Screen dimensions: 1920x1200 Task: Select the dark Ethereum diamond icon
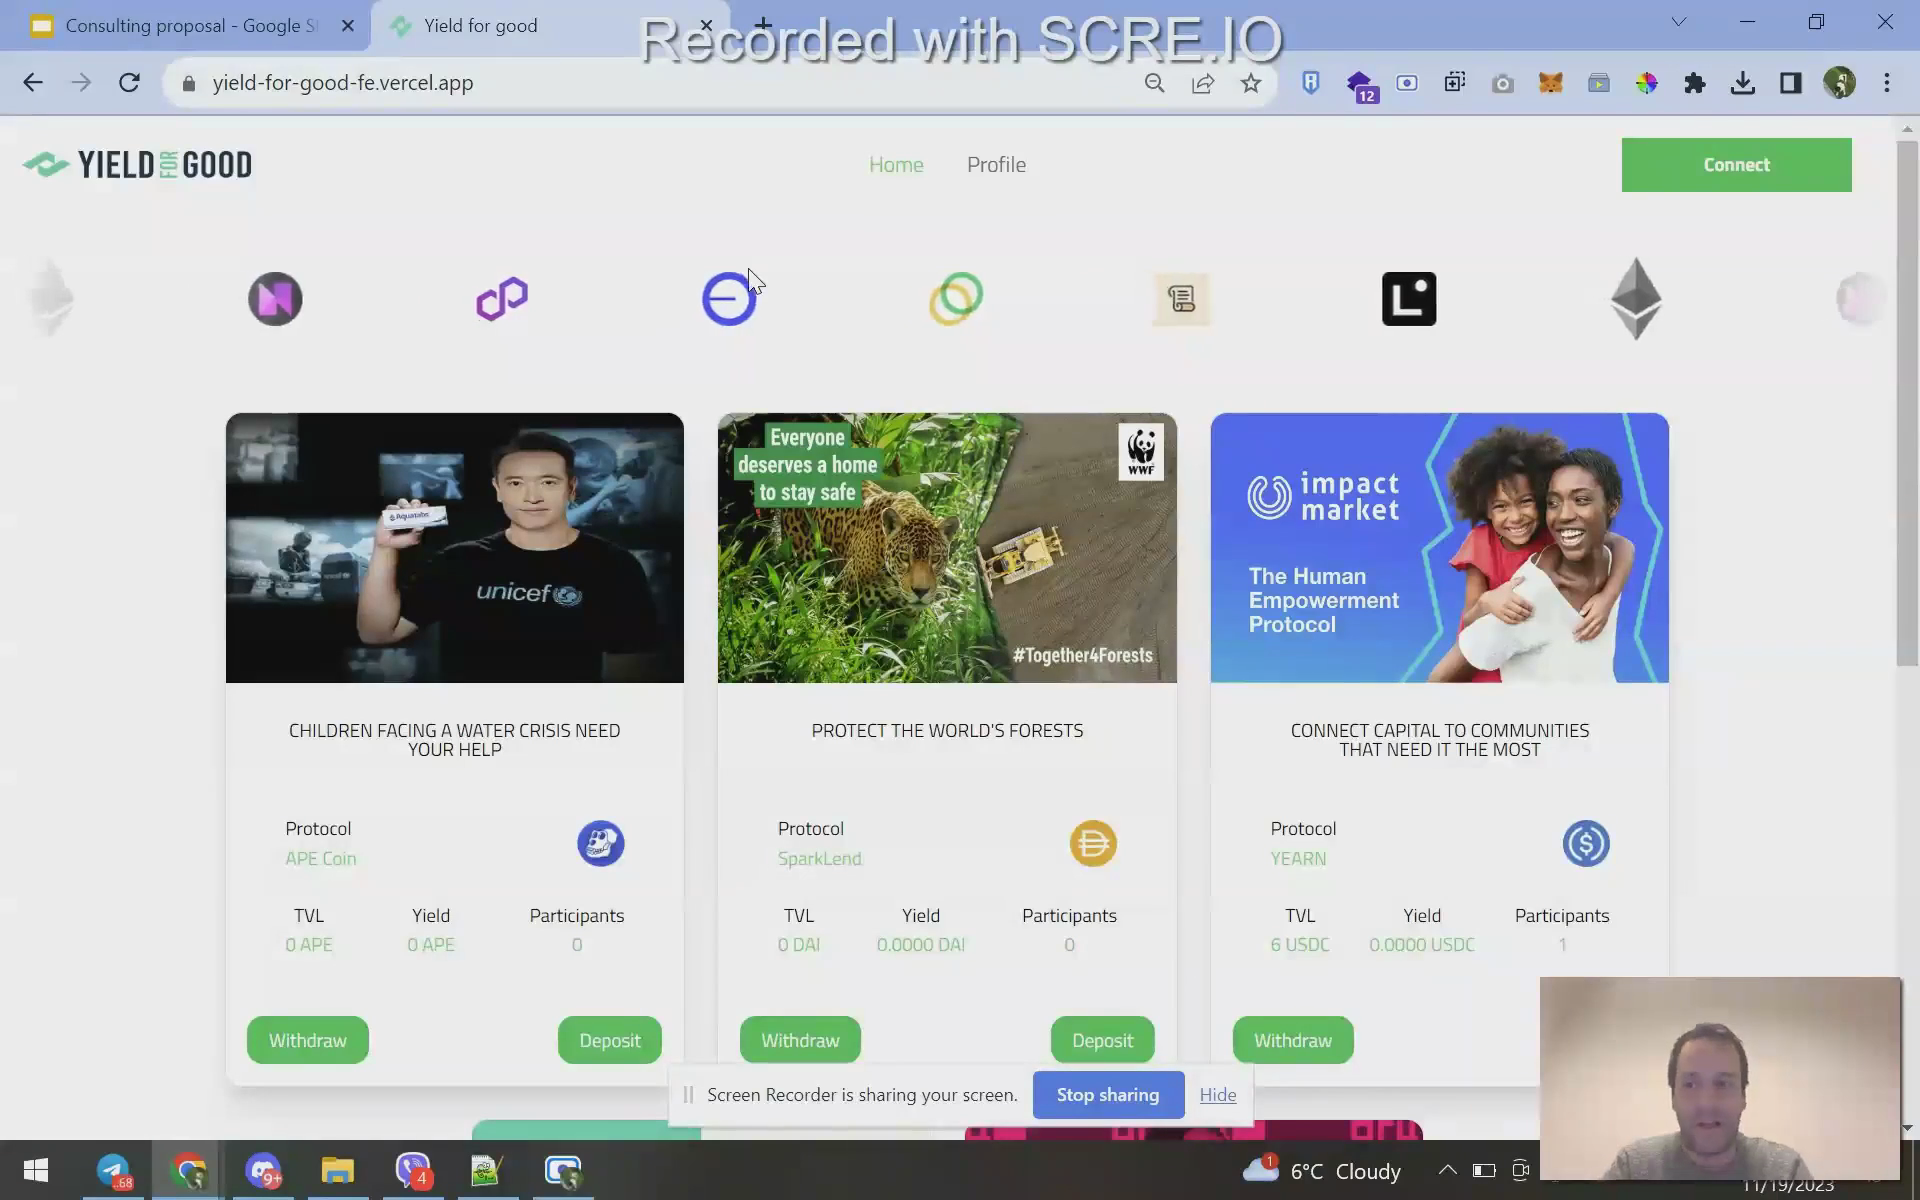coord(1636,298)
